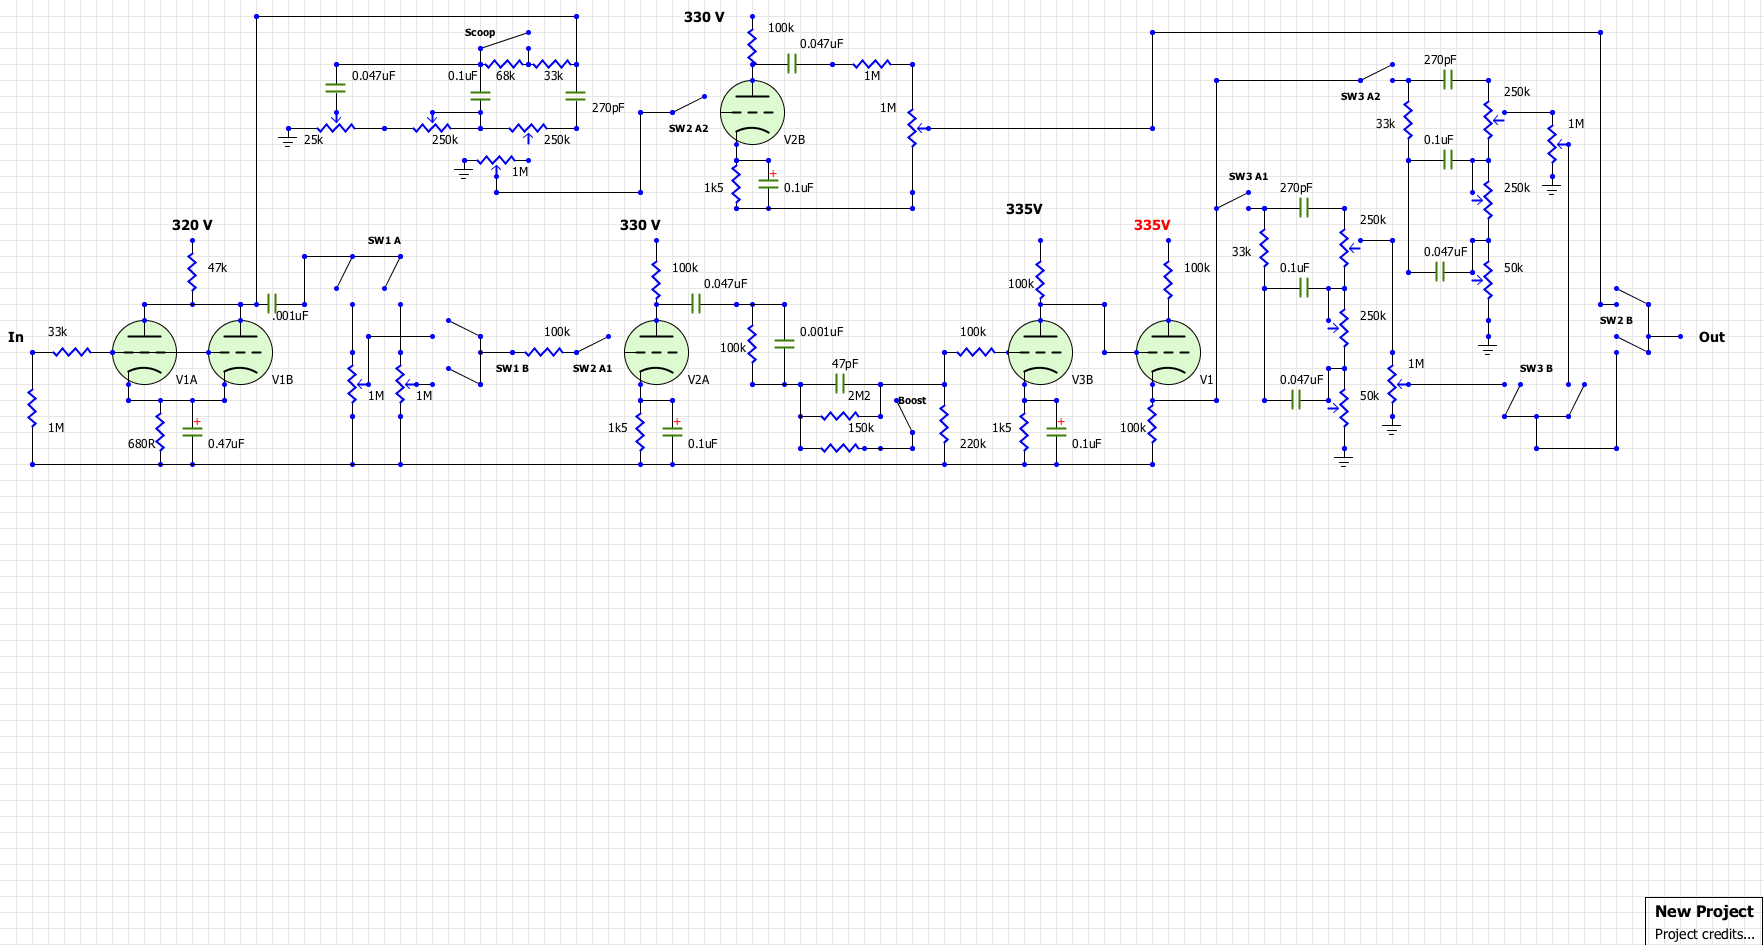Image resolution: width=1764 pixels, height=945 pixels.
Task: Click the 47k plate resistor
Action: (x=192, y=272)
